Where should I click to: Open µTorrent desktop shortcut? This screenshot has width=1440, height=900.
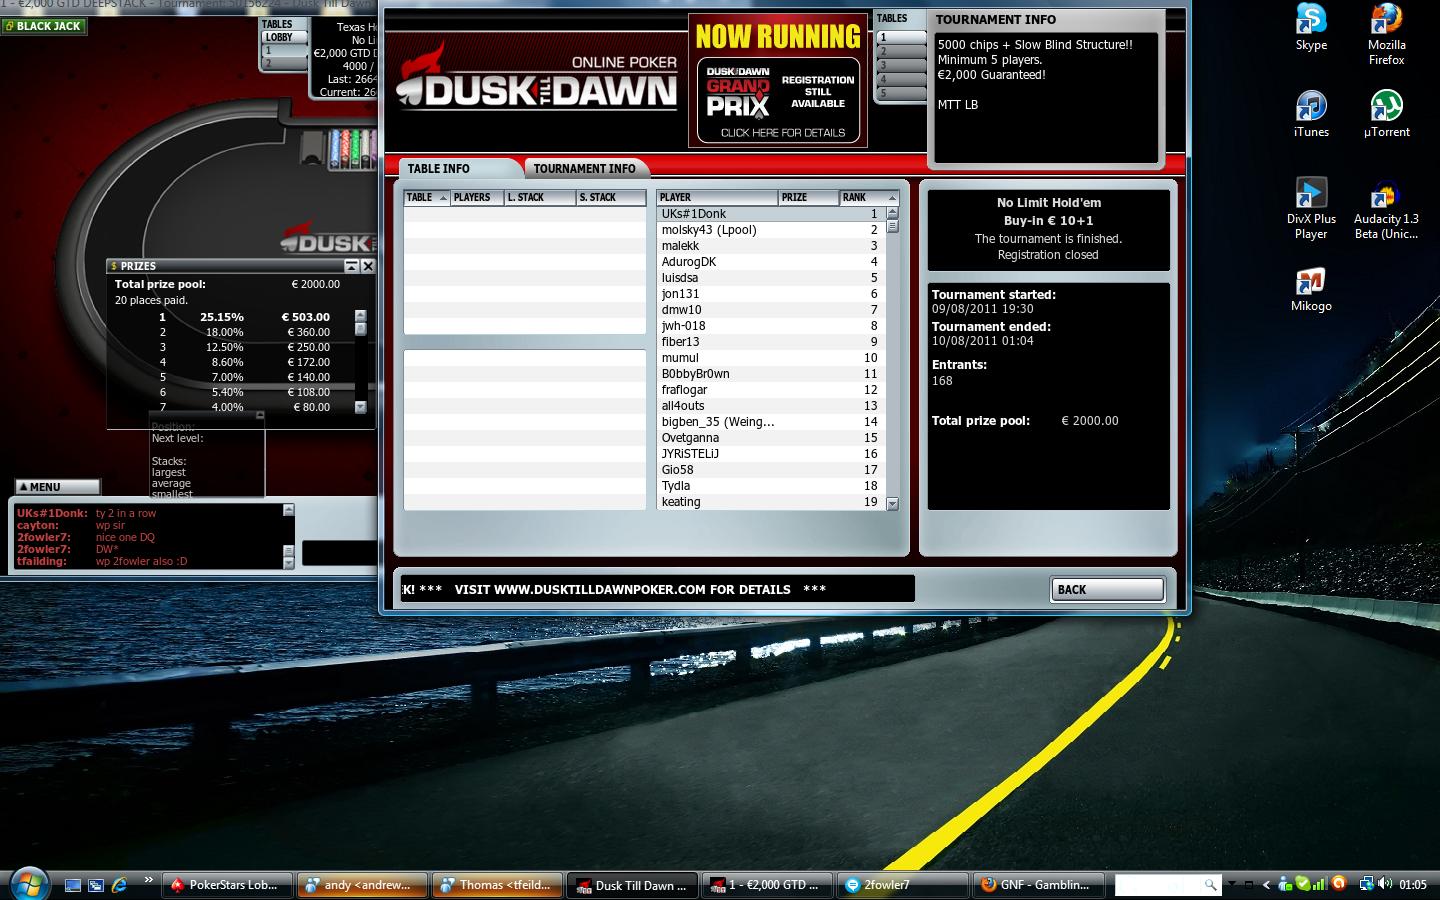(1386, 113)
